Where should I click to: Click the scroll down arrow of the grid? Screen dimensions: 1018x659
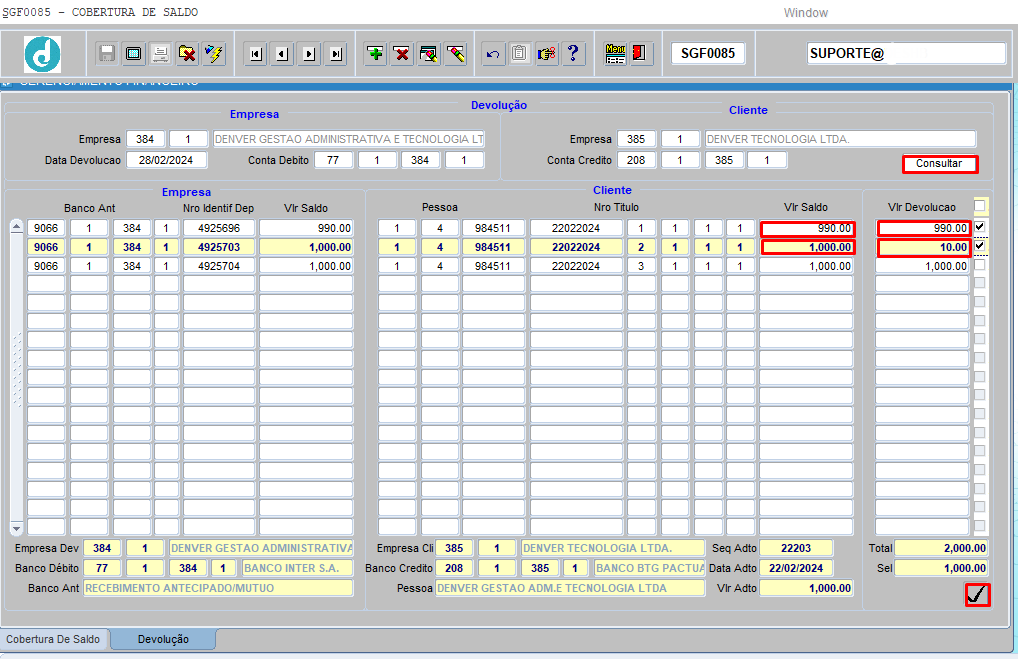[16, 528]
